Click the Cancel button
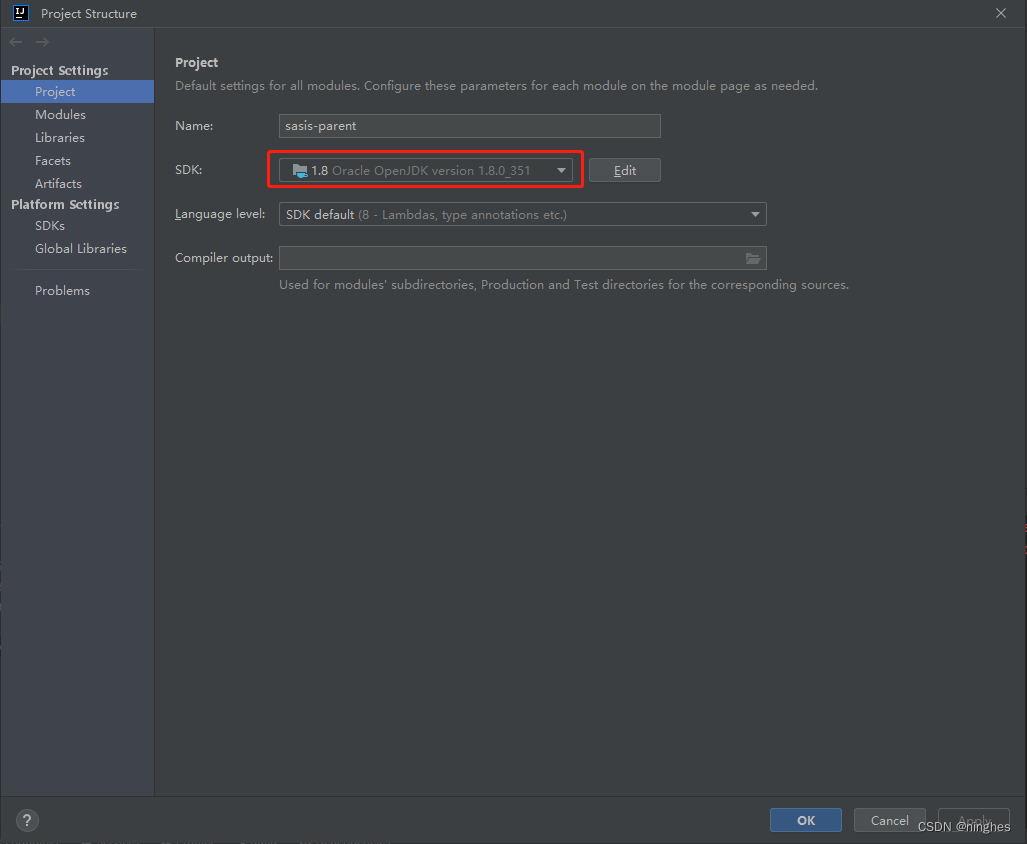 pyautogui.click(x=888, y=819)
